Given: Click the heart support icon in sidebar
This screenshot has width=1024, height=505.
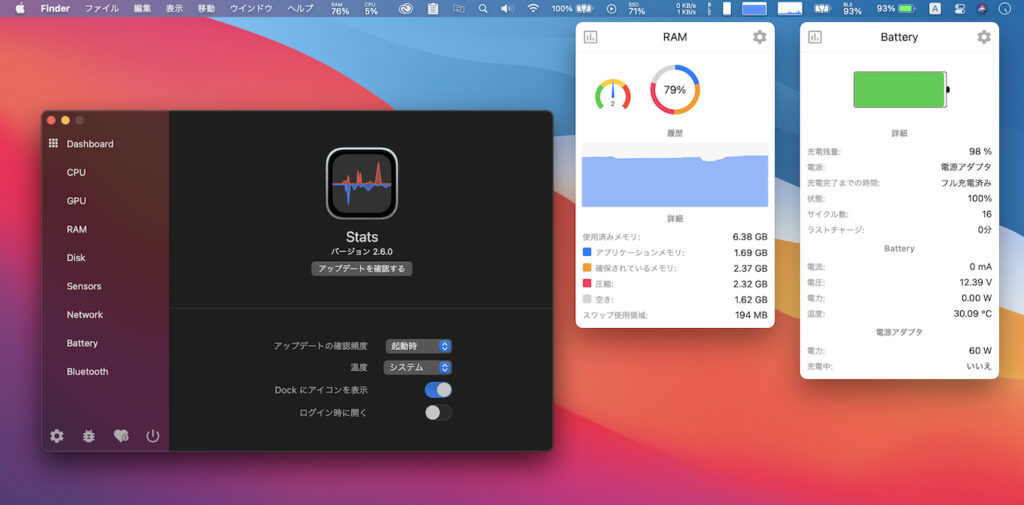Looking at the screenshot, I should tap(121, 436).
